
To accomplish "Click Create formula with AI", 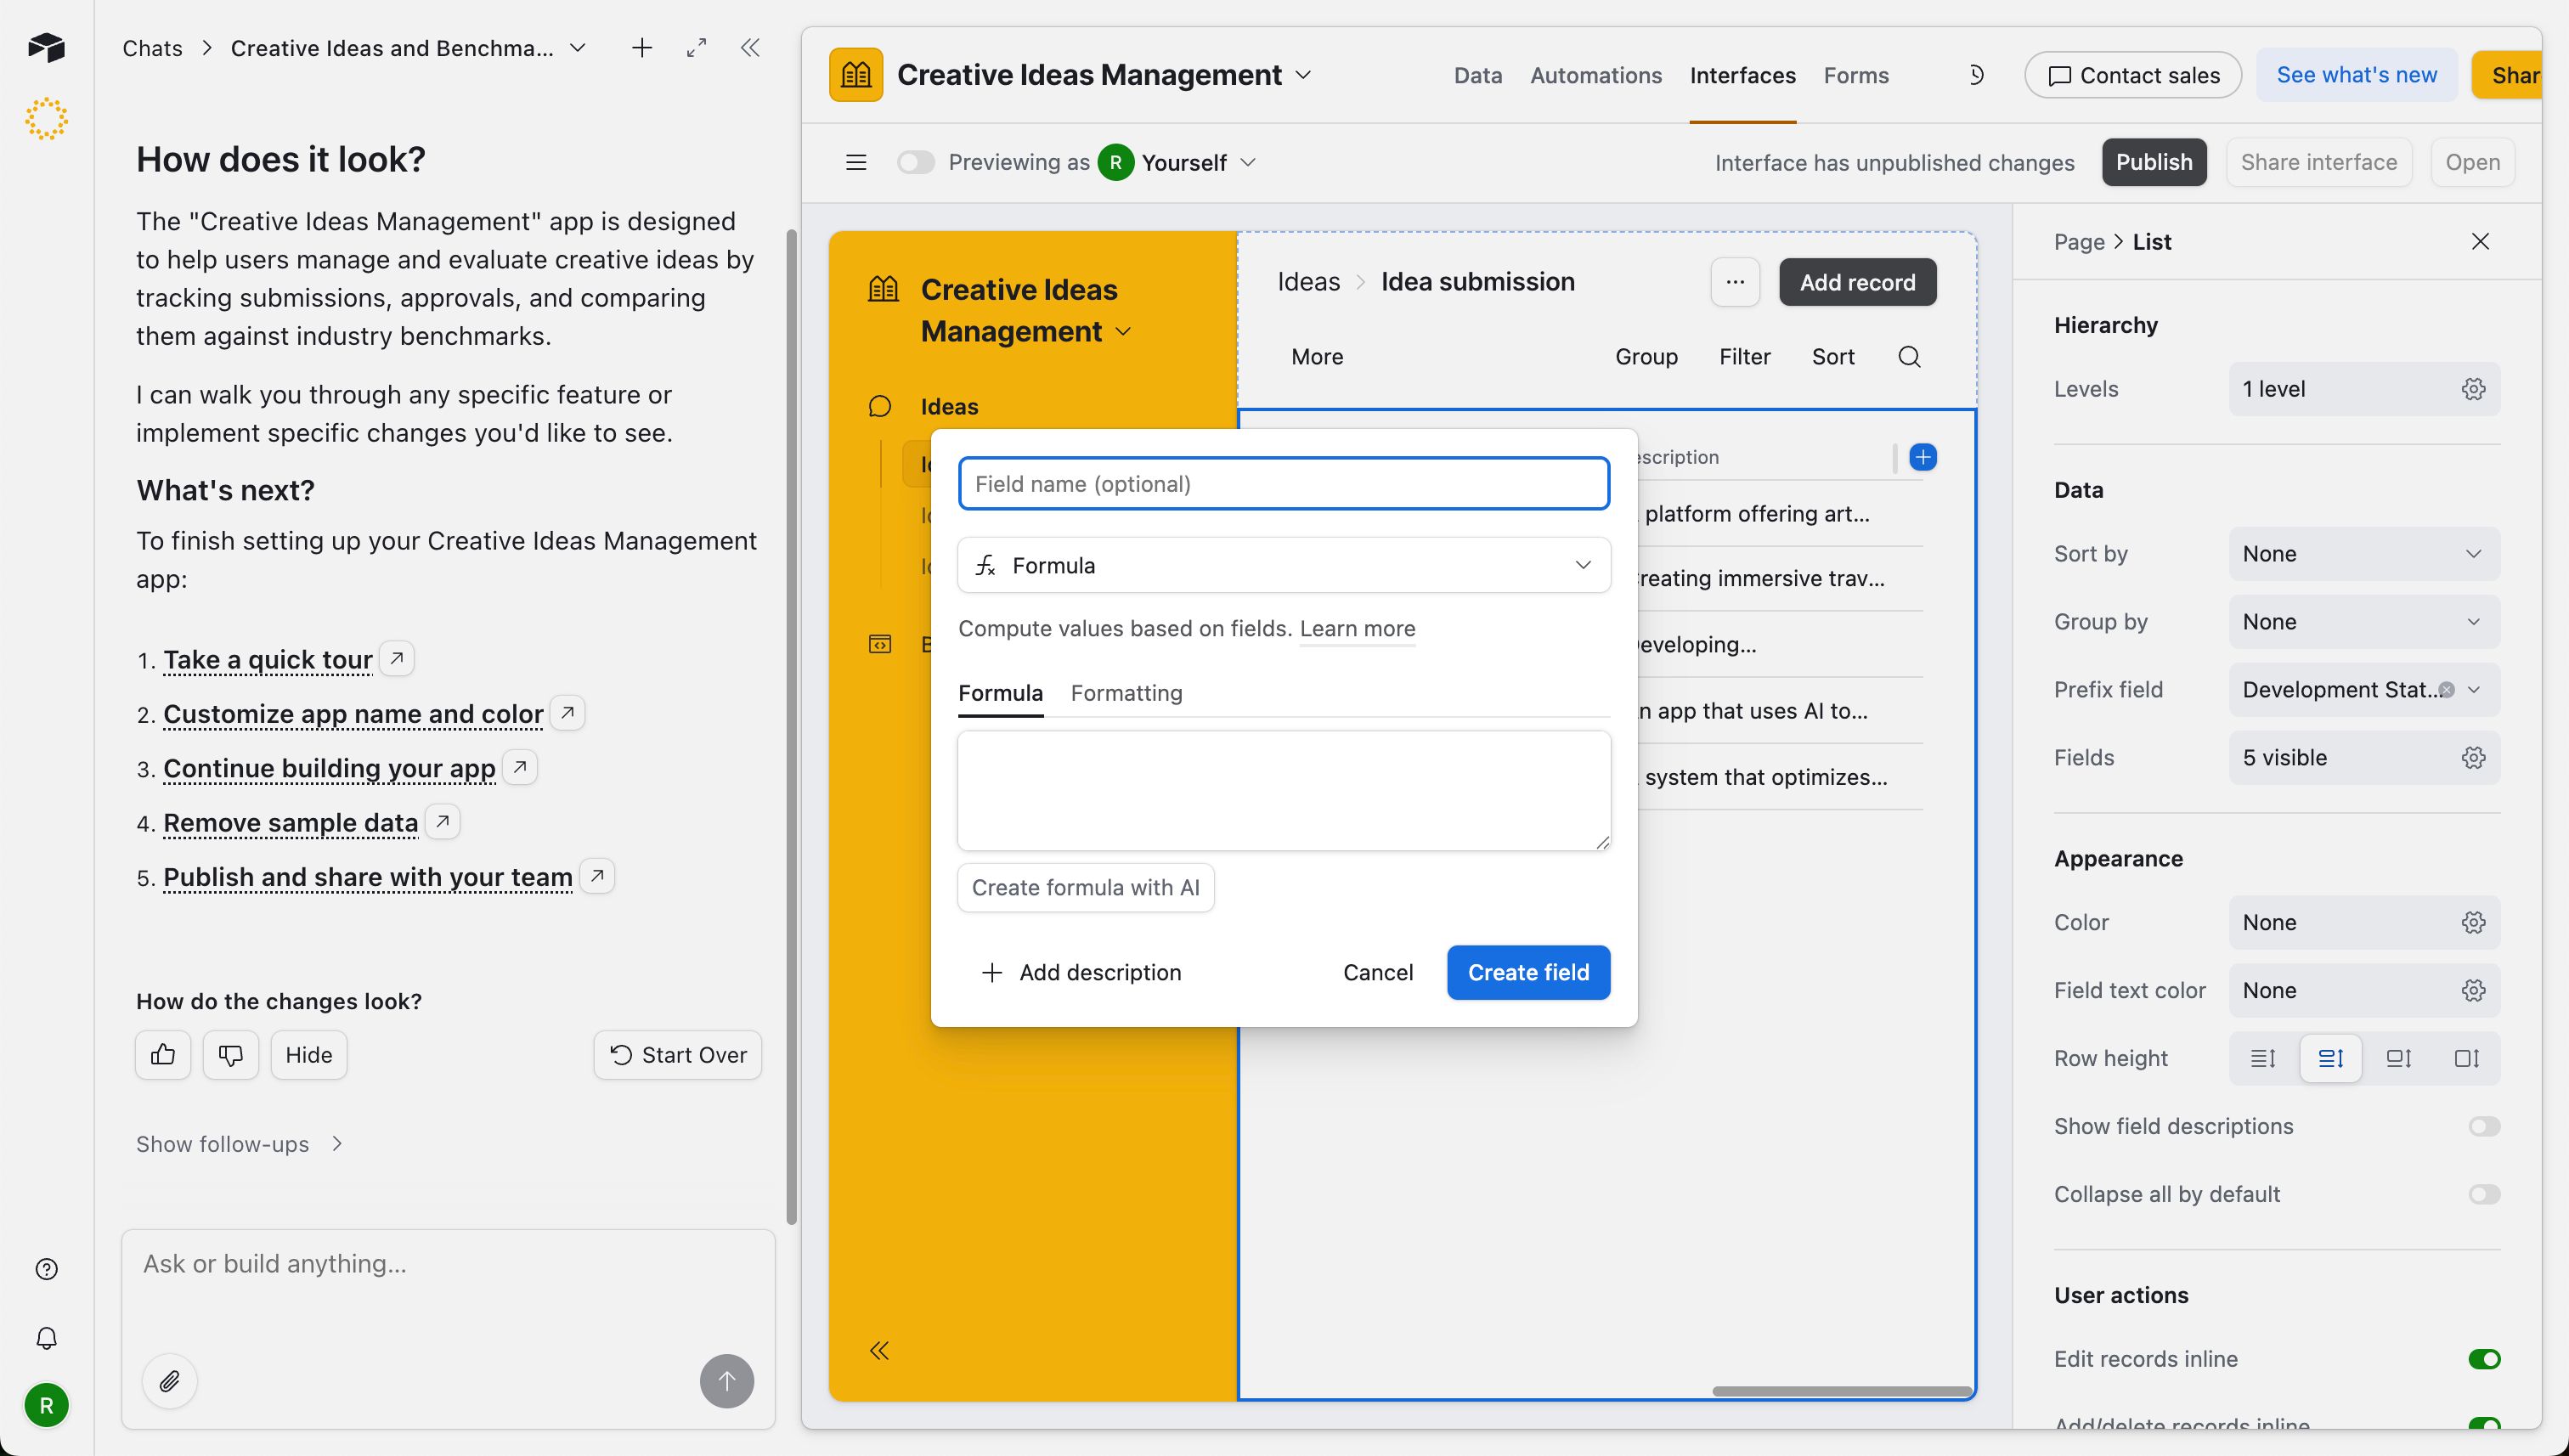I will coord(1085,887).
